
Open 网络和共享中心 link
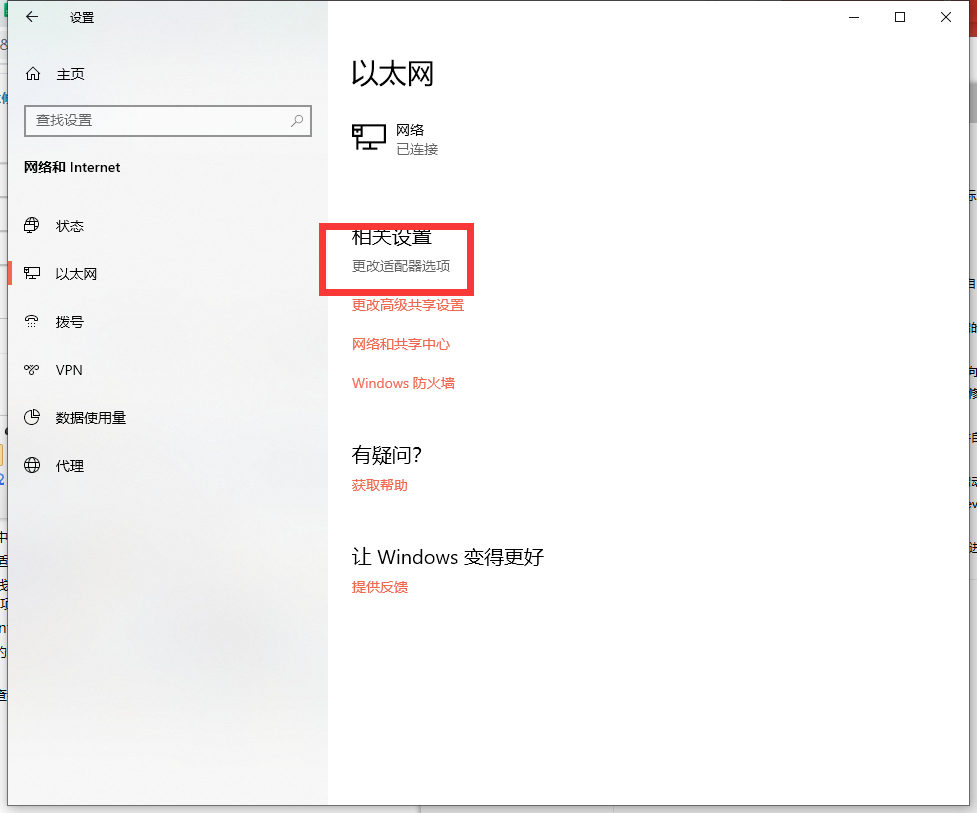coord(401,344)
